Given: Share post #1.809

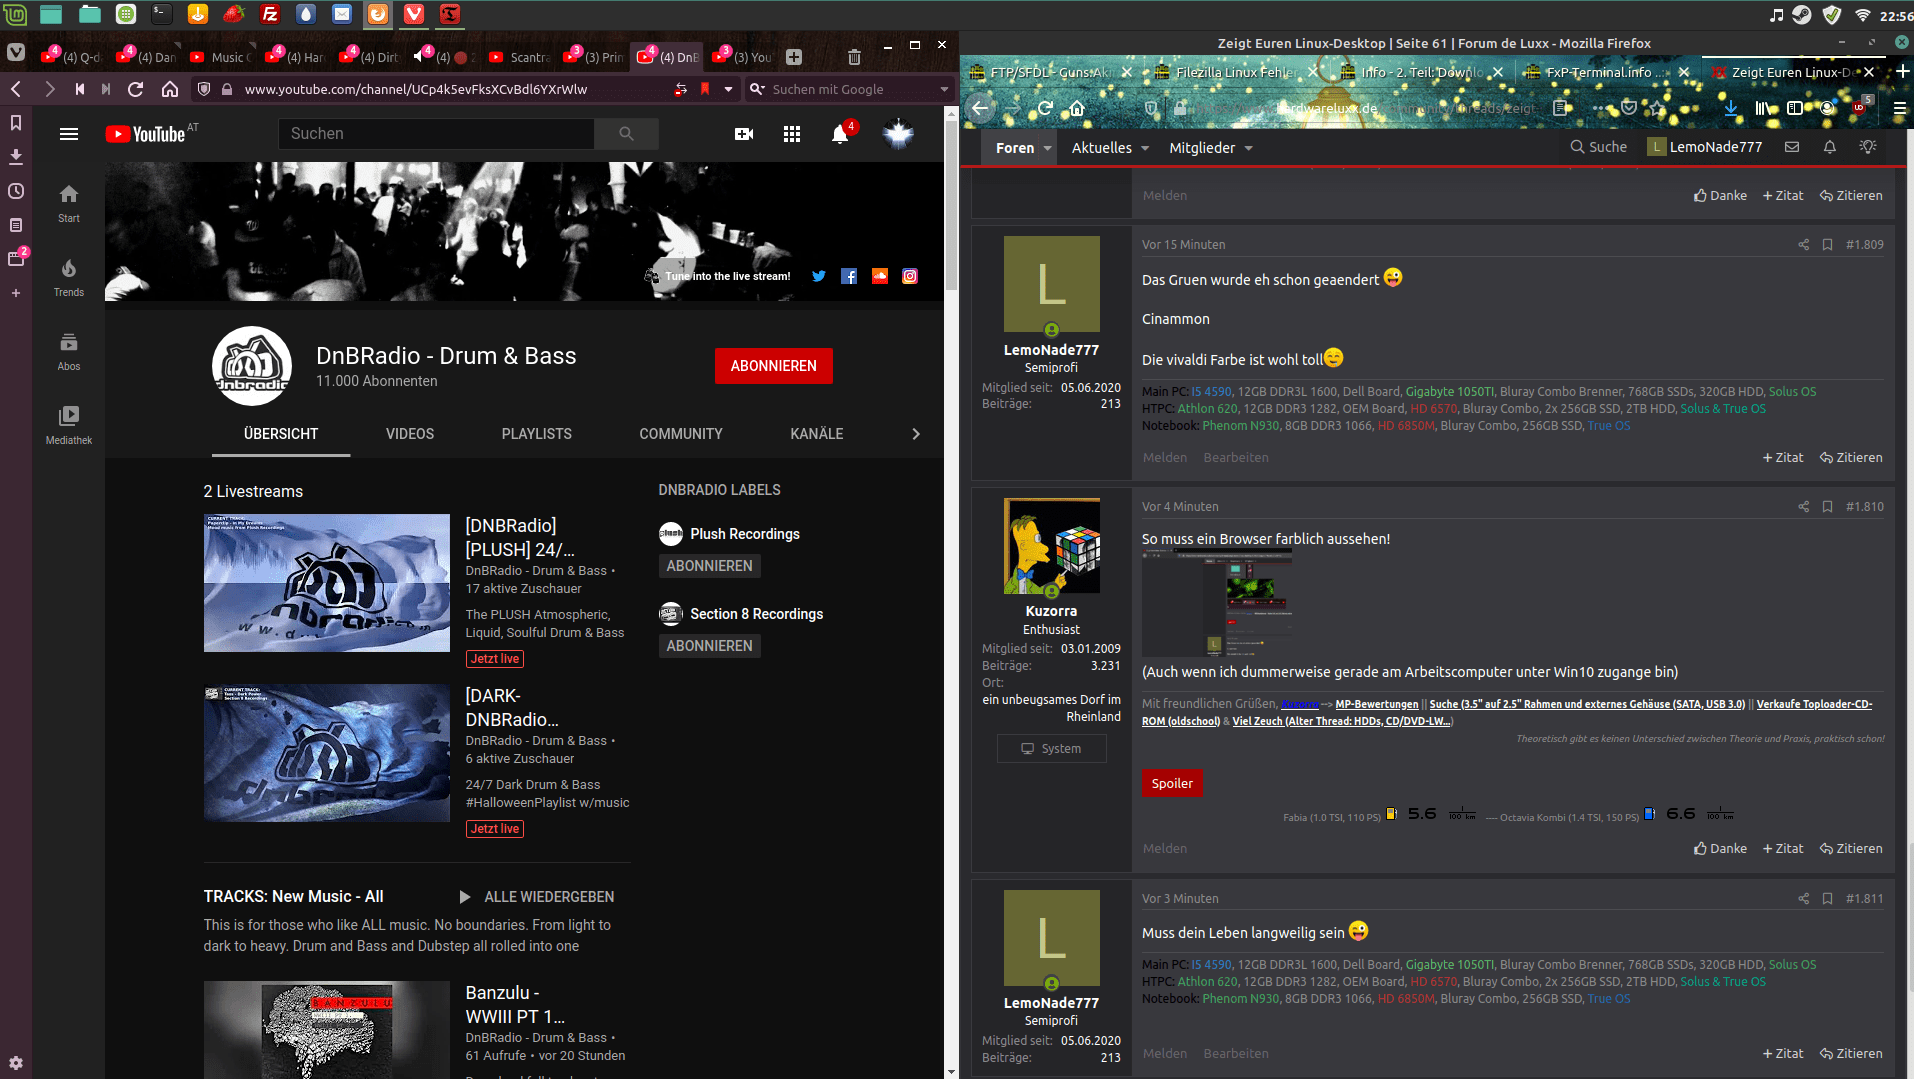Looking at the screenshot, I should tap(1804, 245).
